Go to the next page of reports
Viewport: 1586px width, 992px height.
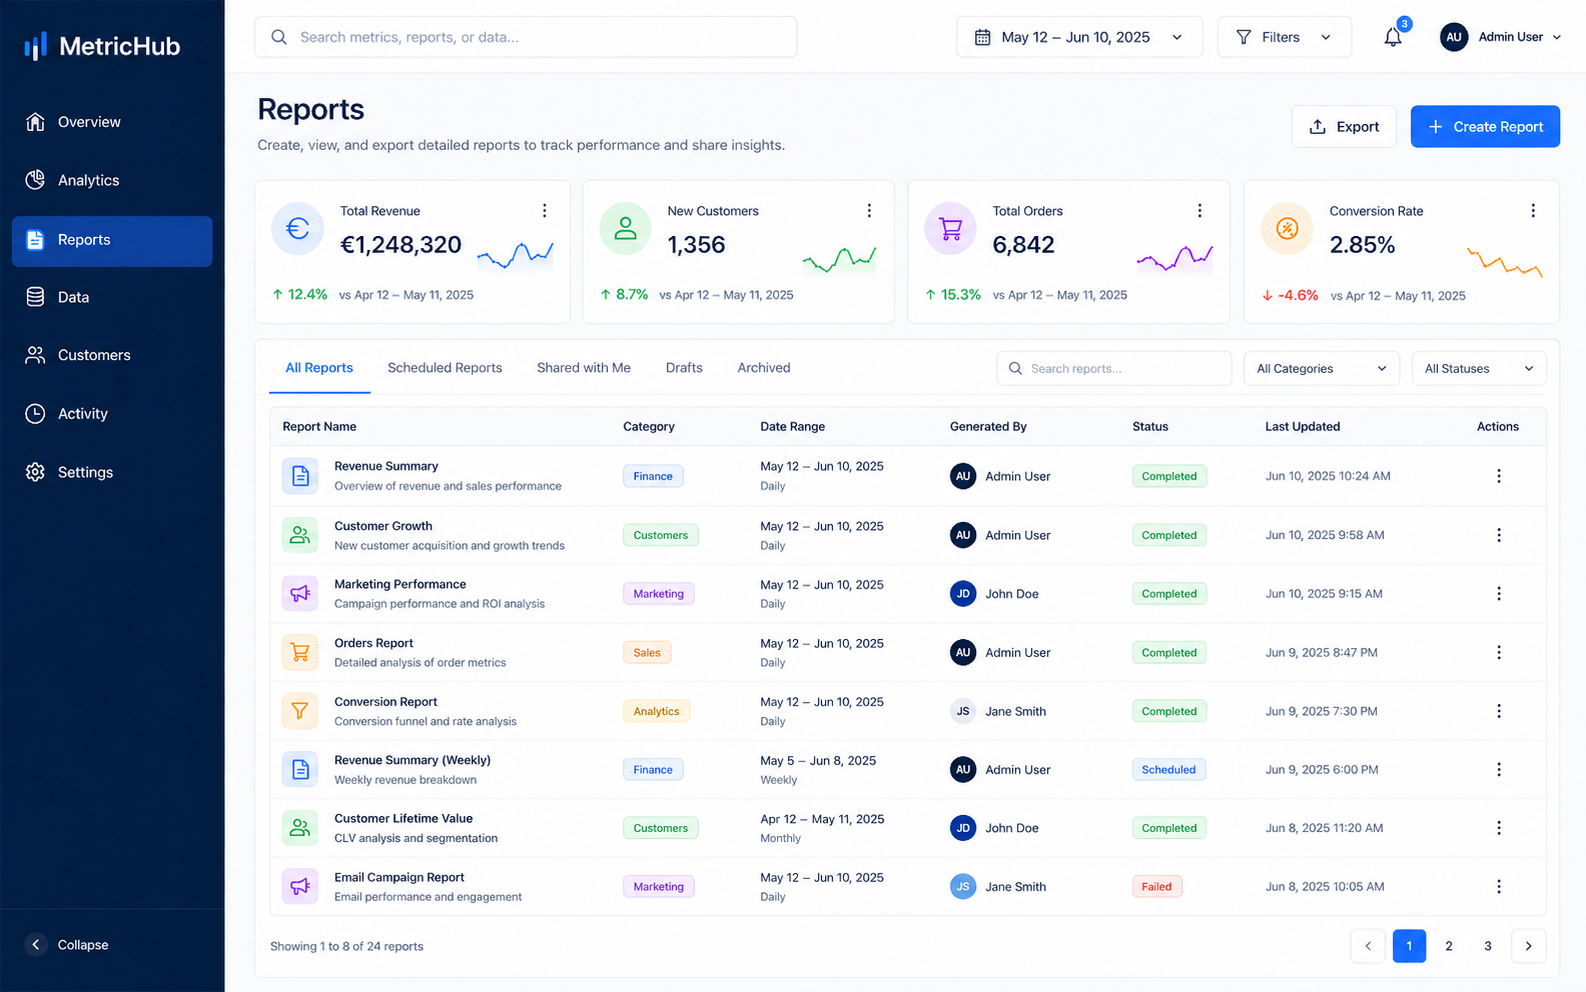pos(1528,946)
